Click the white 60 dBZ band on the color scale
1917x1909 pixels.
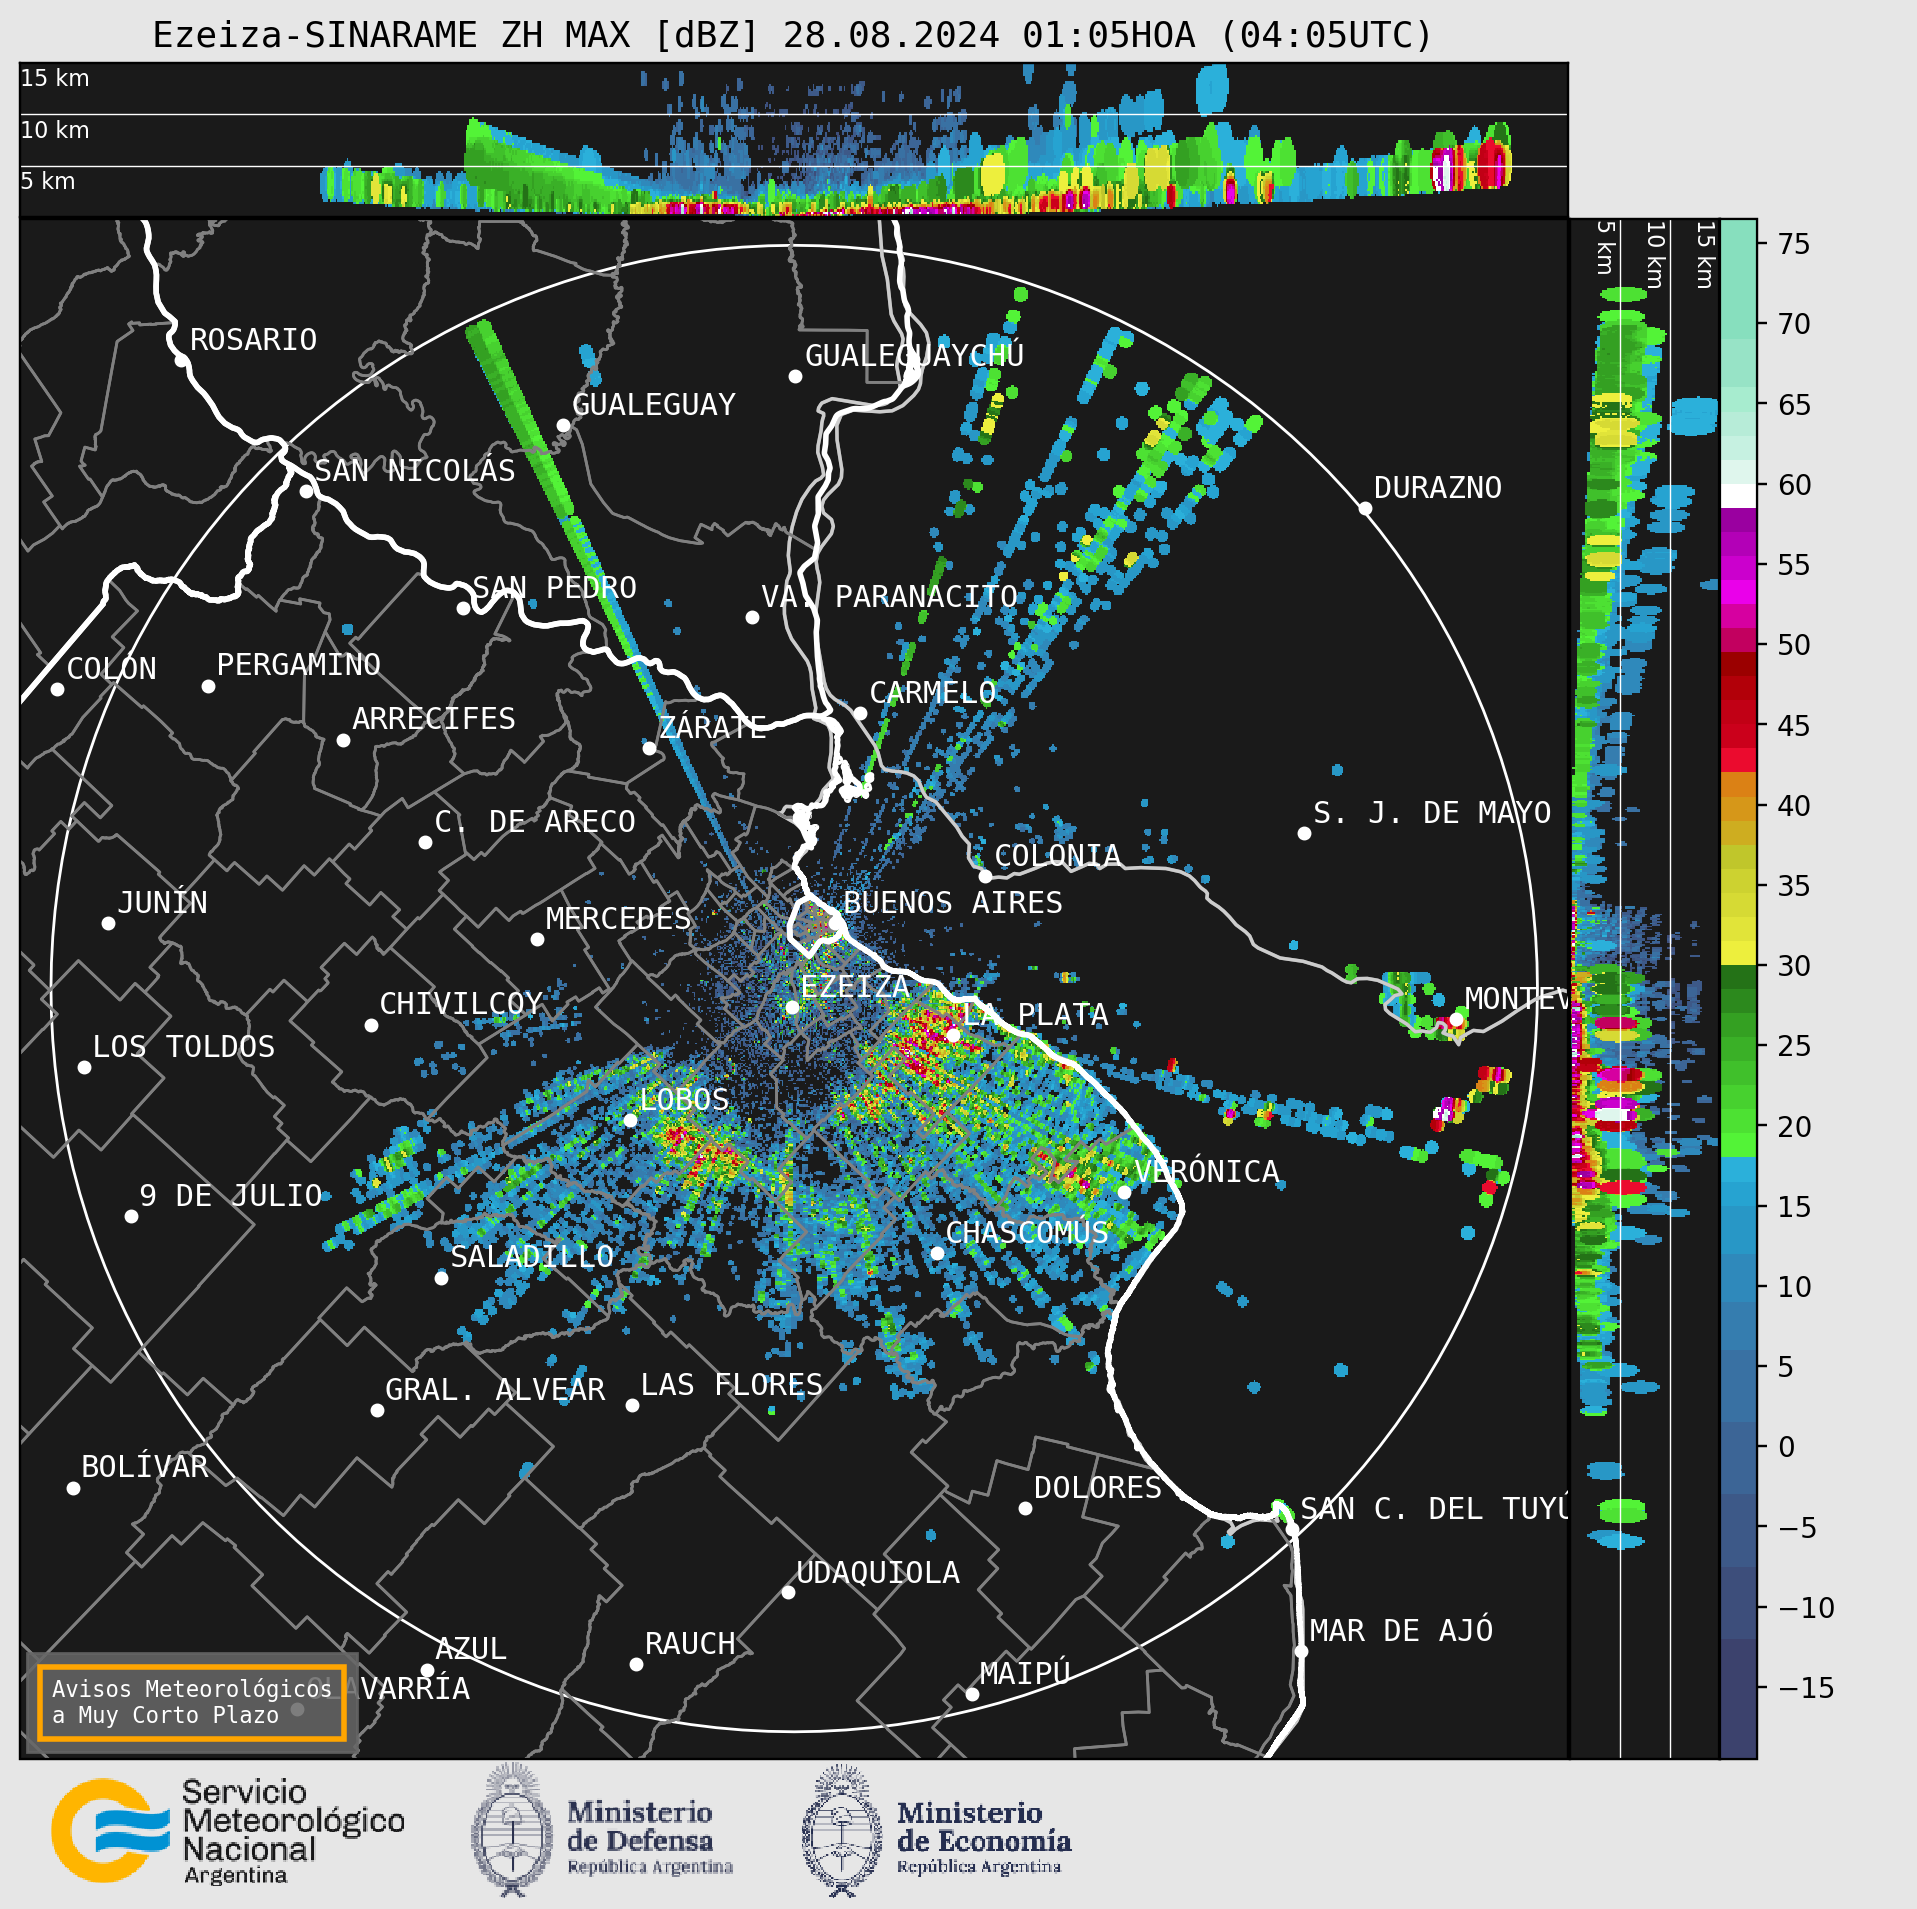pyautogui.click(x=1738, y=495)
